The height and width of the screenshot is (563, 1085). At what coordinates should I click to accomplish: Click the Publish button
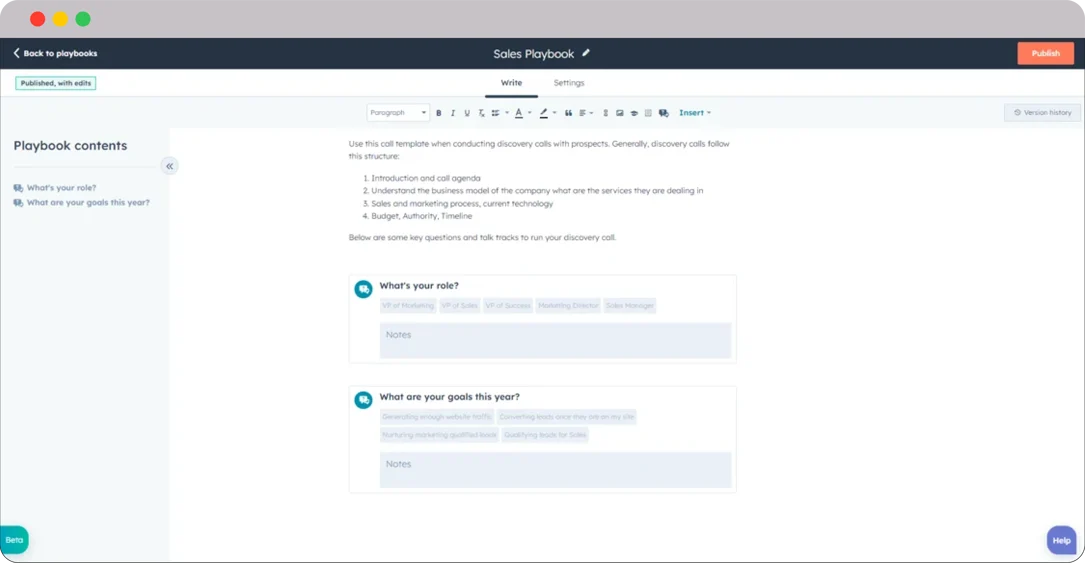1046,53
